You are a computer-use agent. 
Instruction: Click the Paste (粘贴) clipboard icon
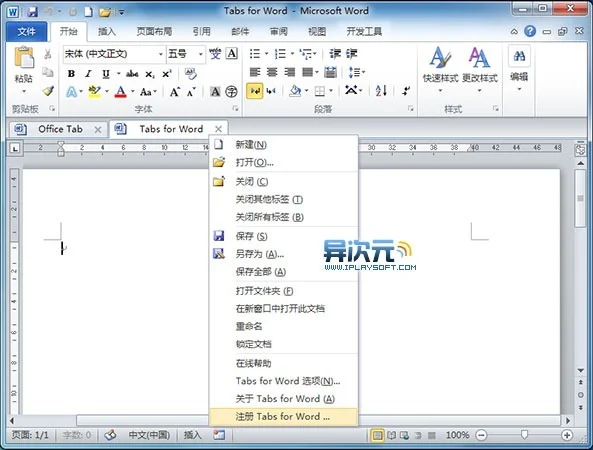(x=24, y=58)
